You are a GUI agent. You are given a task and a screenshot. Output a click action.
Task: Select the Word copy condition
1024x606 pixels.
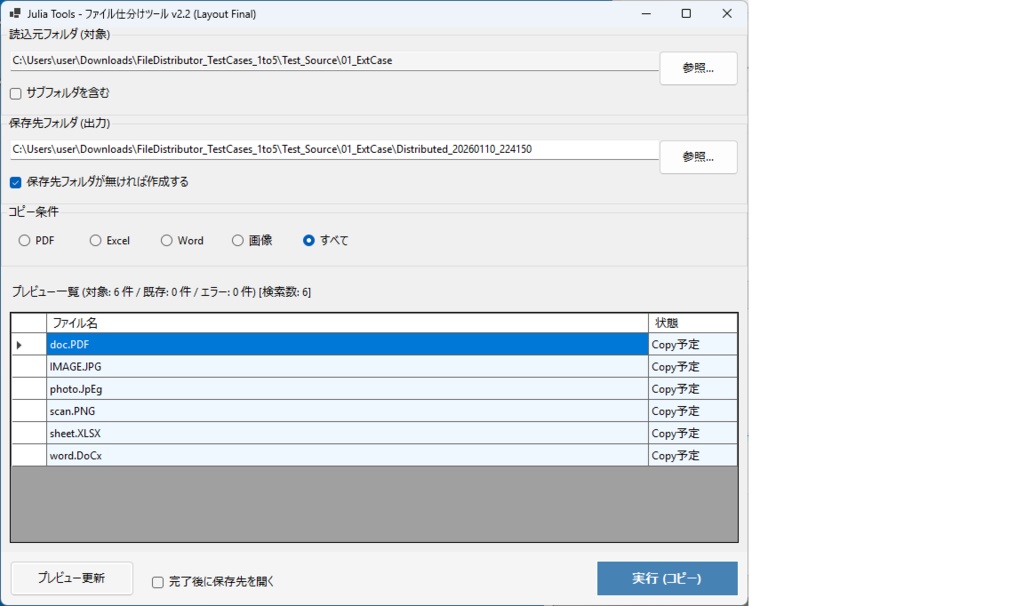[x=166, y=240]
